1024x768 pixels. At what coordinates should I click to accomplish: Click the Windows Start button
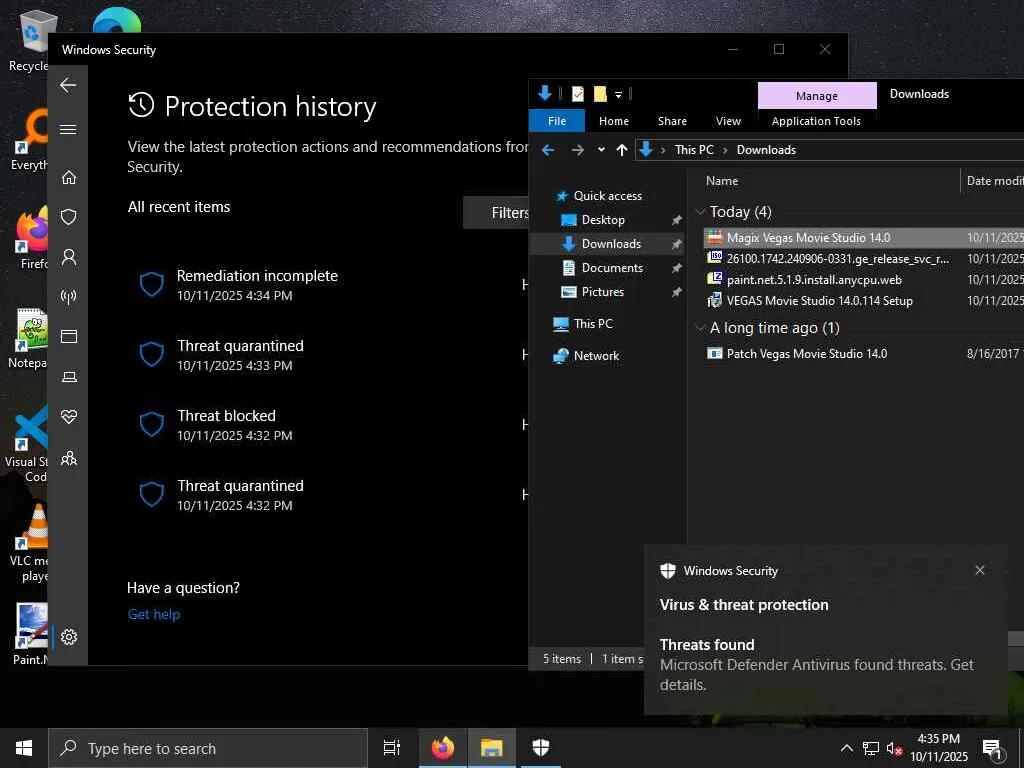coord(24,748)
